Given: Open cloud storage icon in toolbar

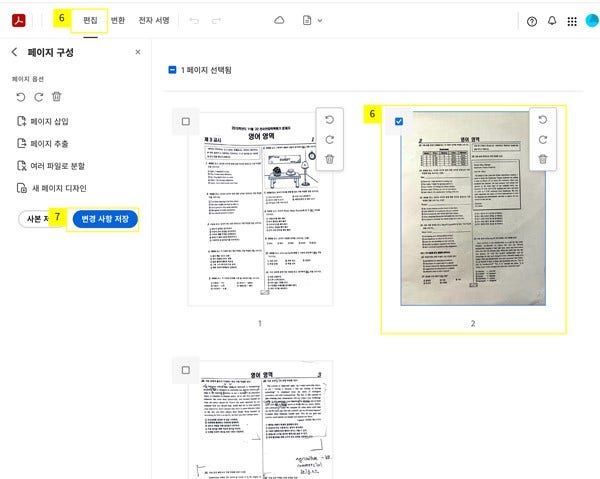Looking at the screenshot, I should click(279, 20).
